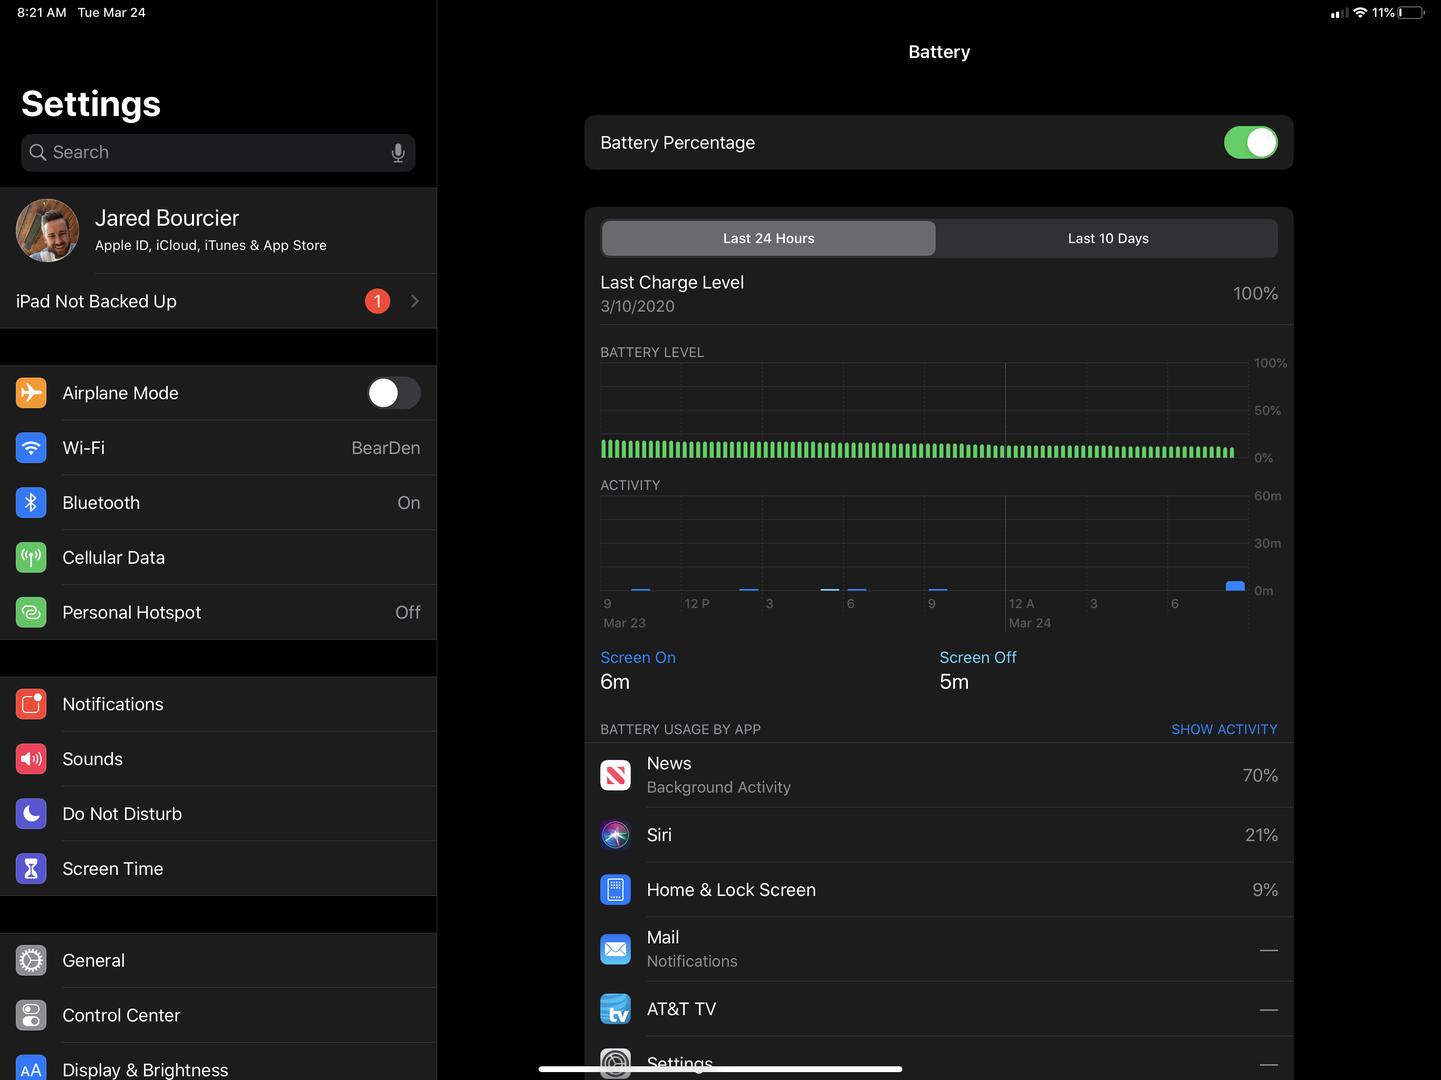Image resolution: width=1441 pixels, height=1080 pixels.
Task: Tap the Control Center icon
Action: click(31, 1015)
